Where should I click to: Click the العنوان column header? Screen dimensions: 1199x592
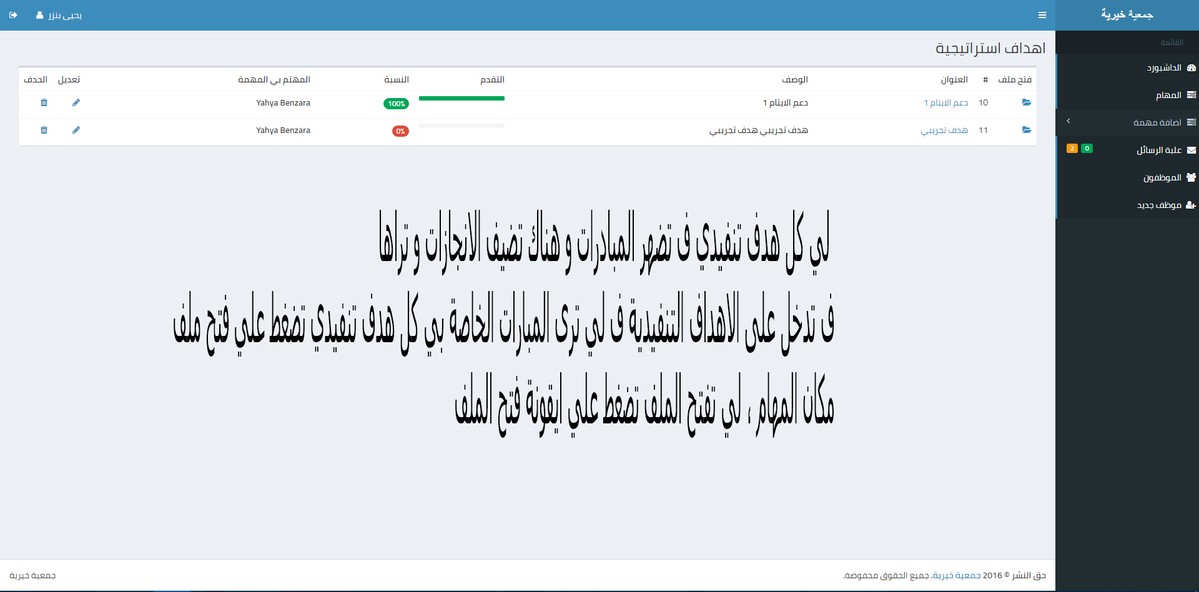pos(954,80)
